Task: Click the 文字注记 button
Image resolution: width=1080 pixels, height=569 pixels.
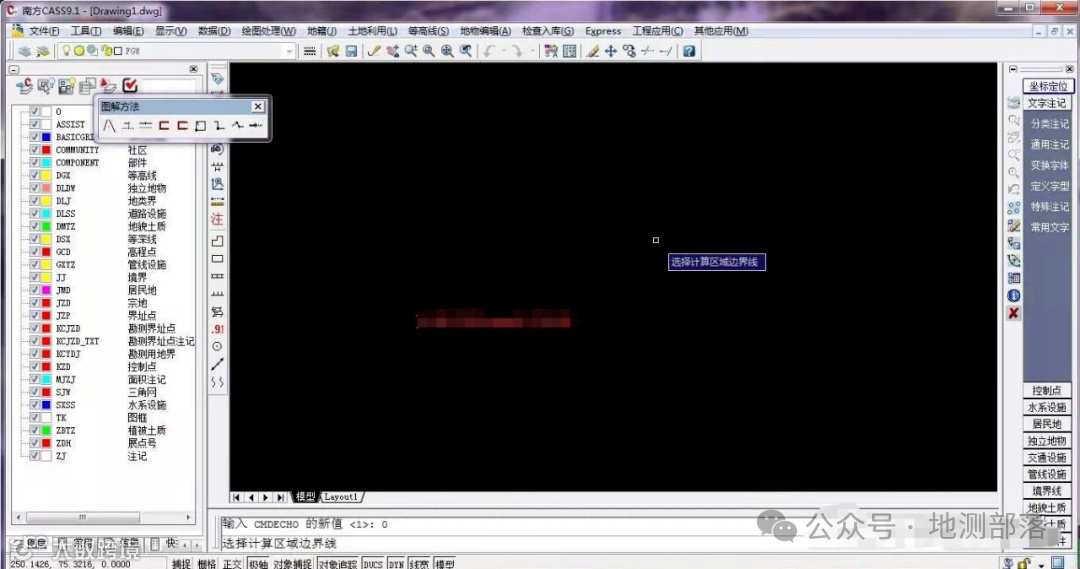Action: (1047, 103)
